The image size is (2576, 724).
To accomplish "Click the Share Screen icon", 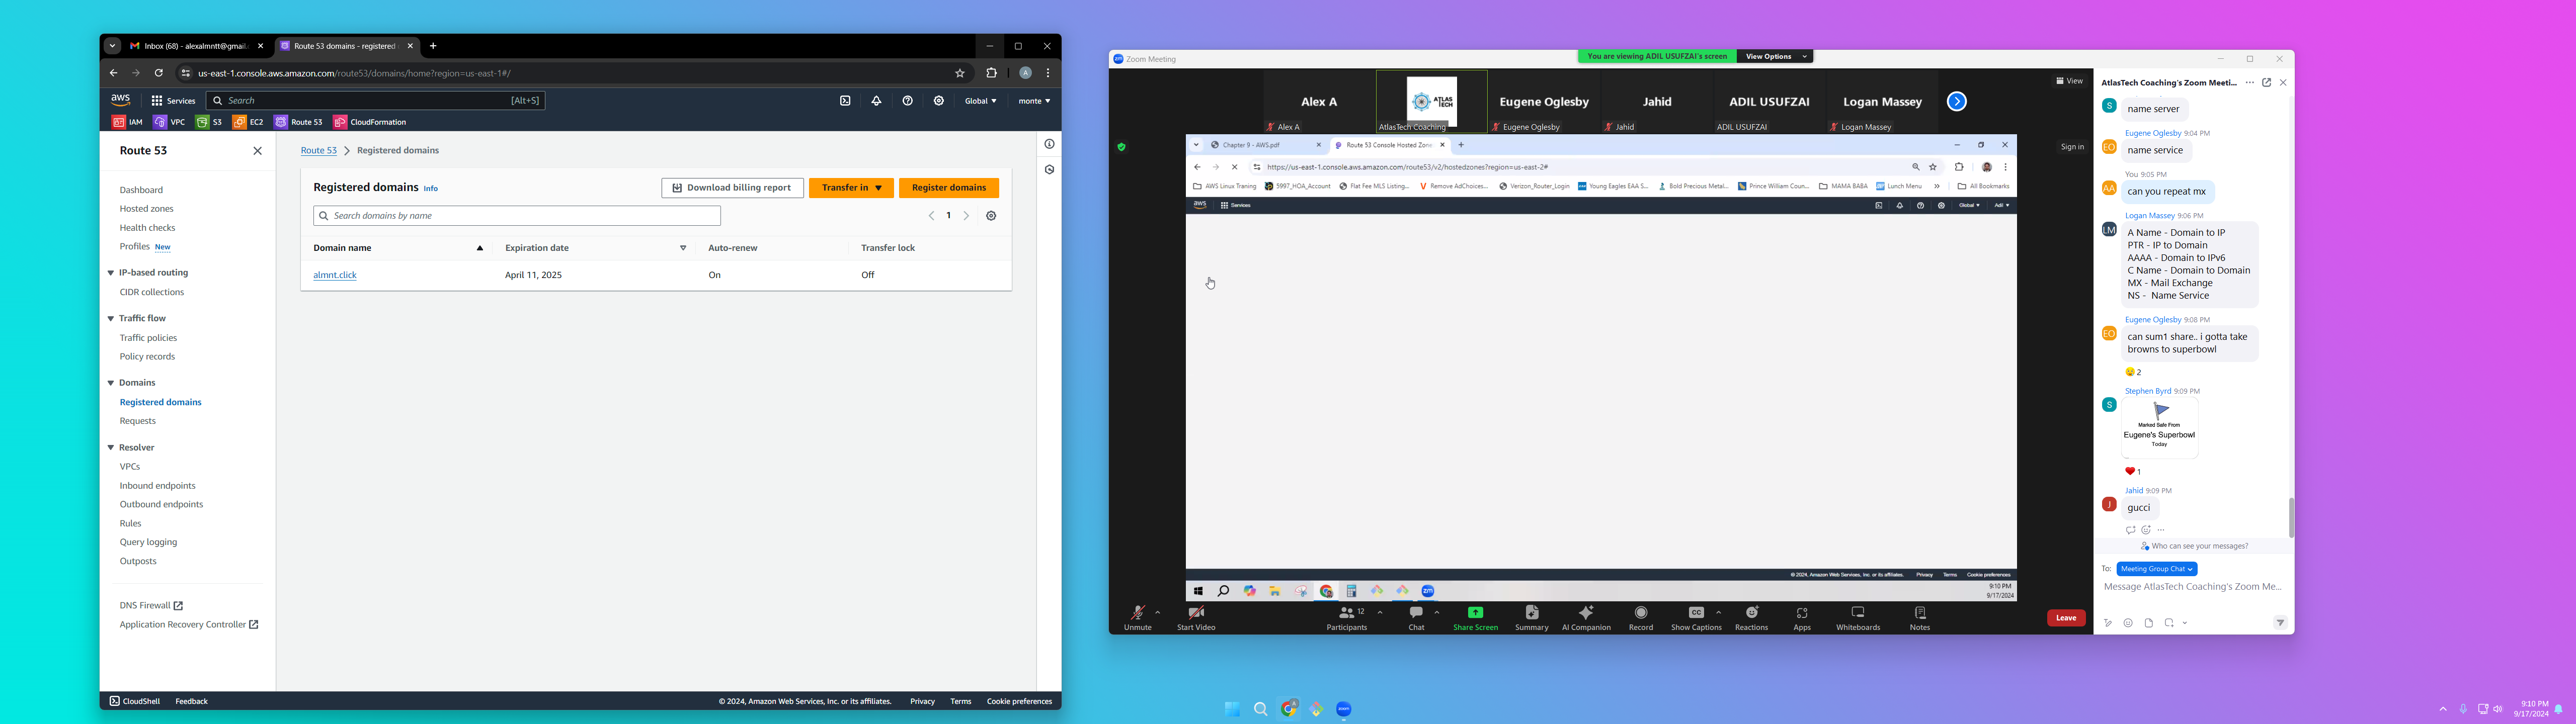I will pyautogui.click(x=1475, y=613).
